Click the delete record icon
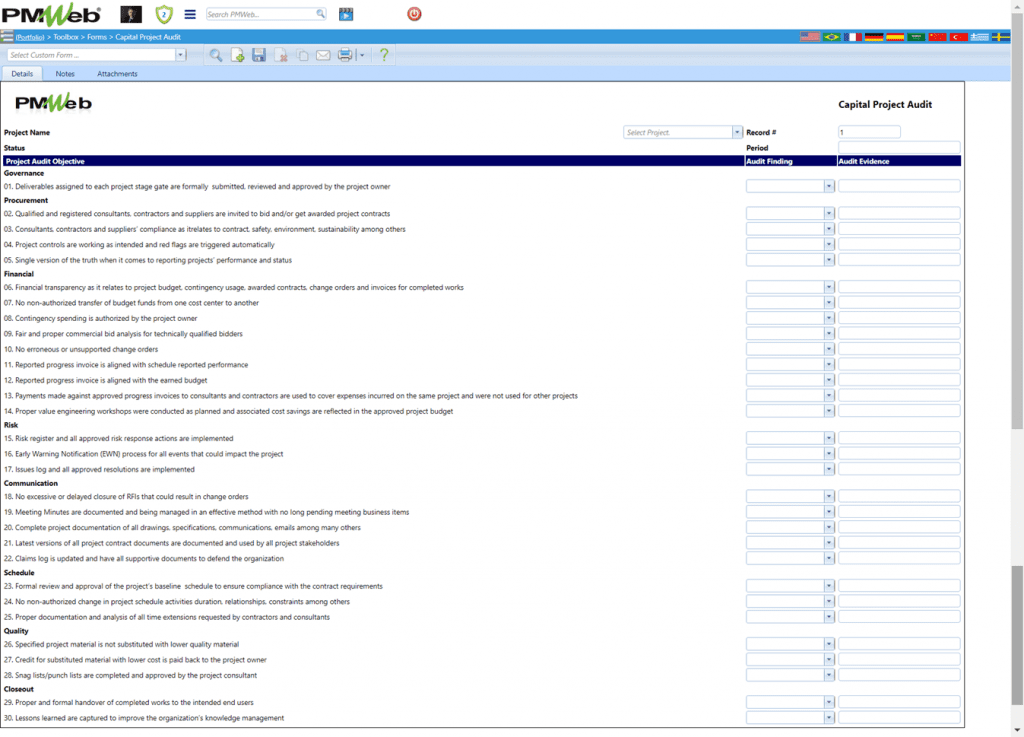 (x=281, y=55)
